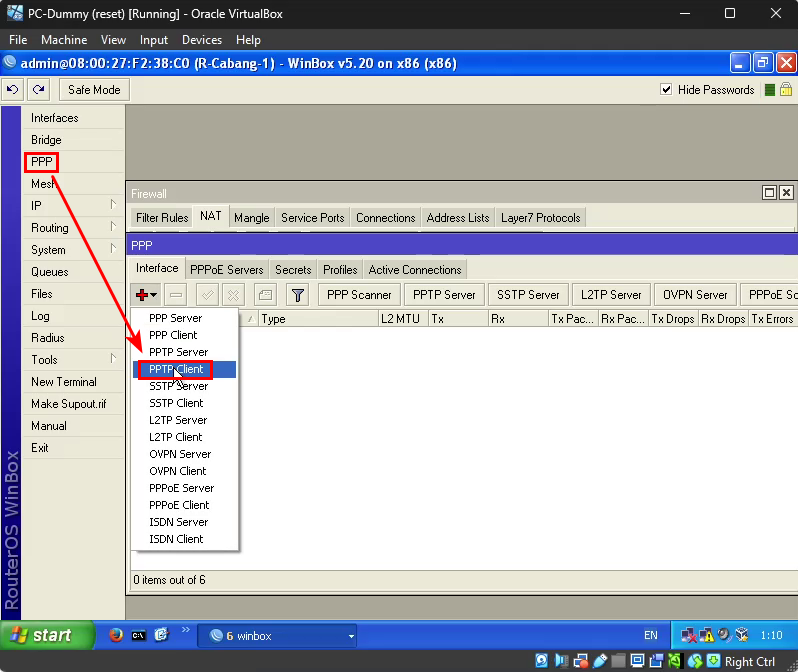Click the Safe Mode button
Screen dimensions: 798x672
tap(94, 90)
